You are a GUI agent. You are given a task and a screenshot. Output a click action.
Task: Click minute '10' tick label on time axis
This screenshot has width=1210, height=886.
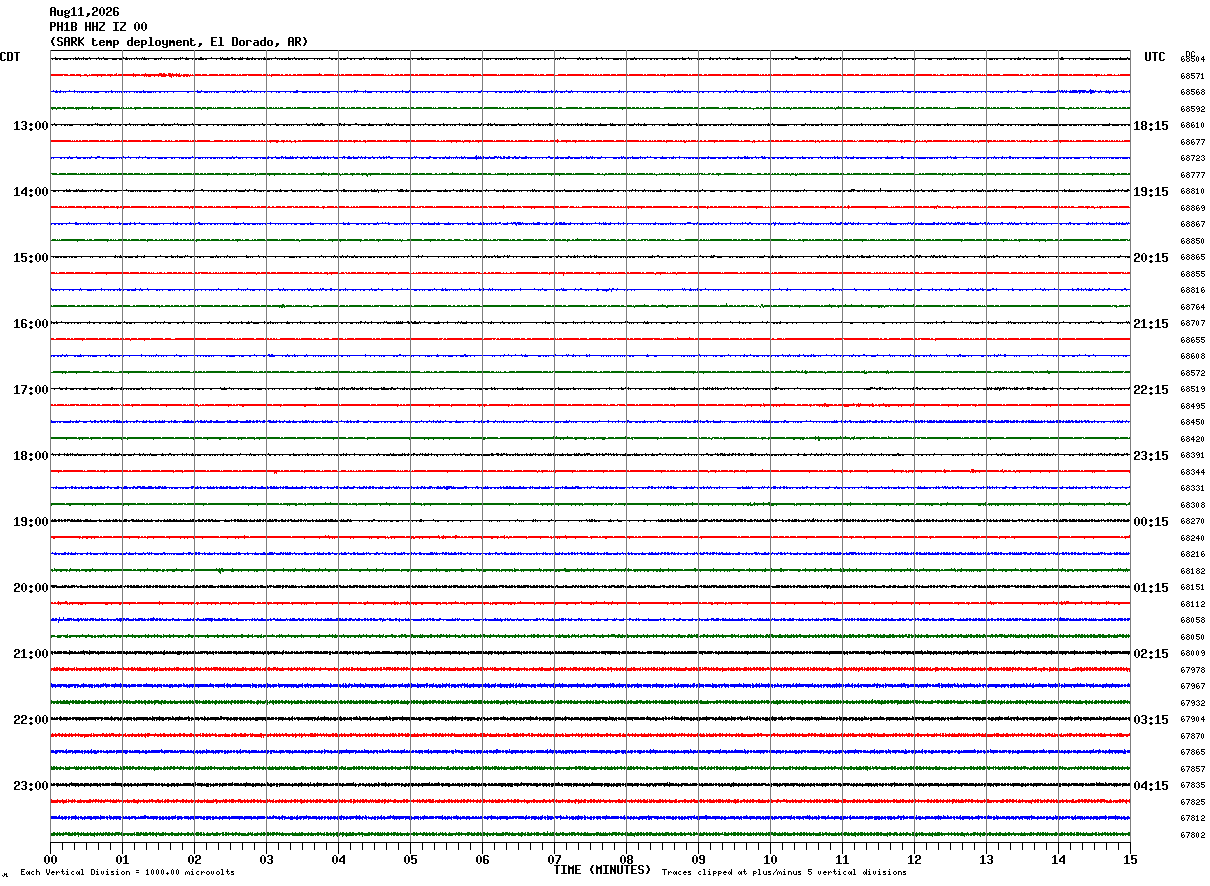(770, 859)
